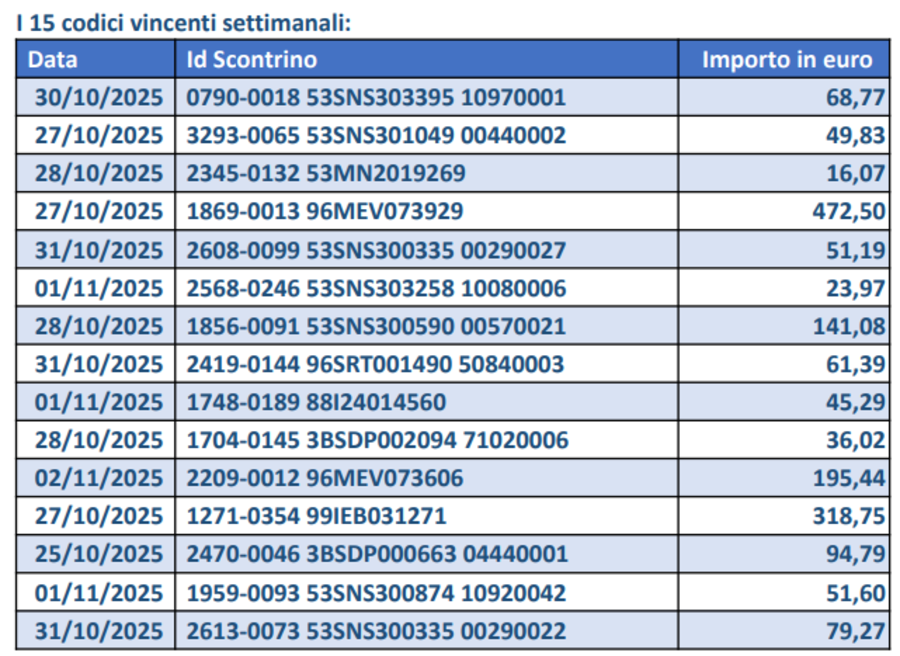Image resolution: width=900 pixels, height=656 pixels.
Task: Select receipt ID 3293-0065 53SNS301049 00440002
Action: point(376,135)
